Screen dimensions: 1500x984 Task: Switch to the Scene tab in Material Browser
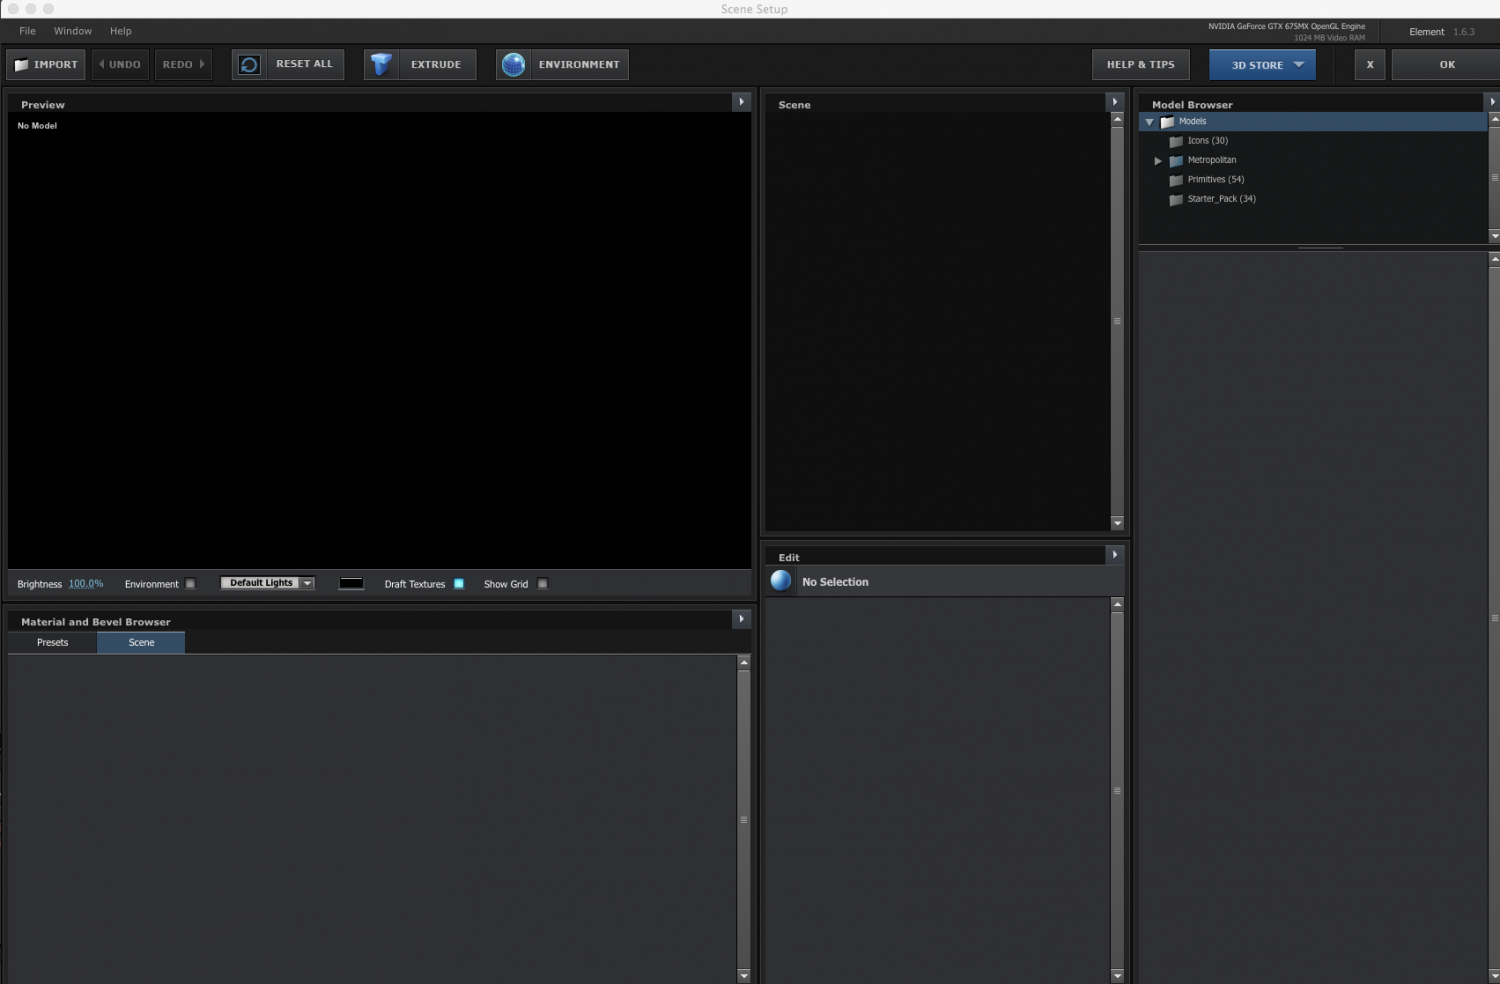tap(141, 643)
